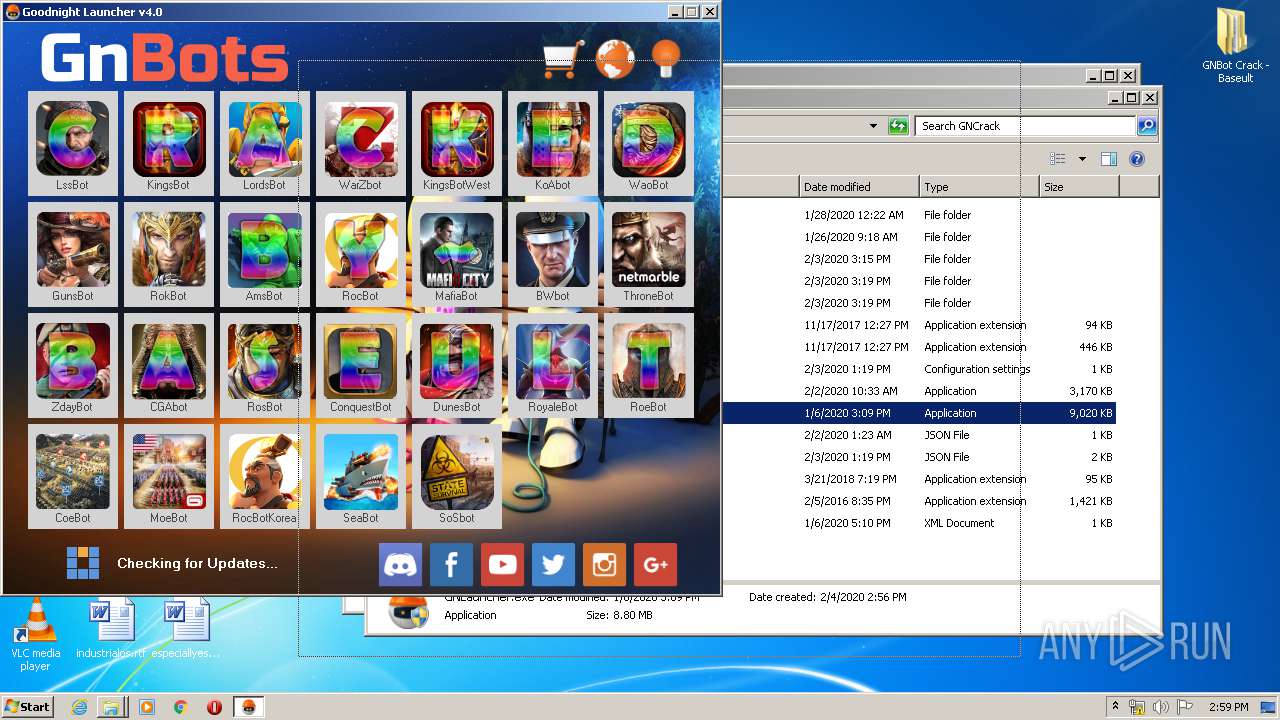Select the DunesBot tile
Viewport: 1280px width, 720px height.
457,365
